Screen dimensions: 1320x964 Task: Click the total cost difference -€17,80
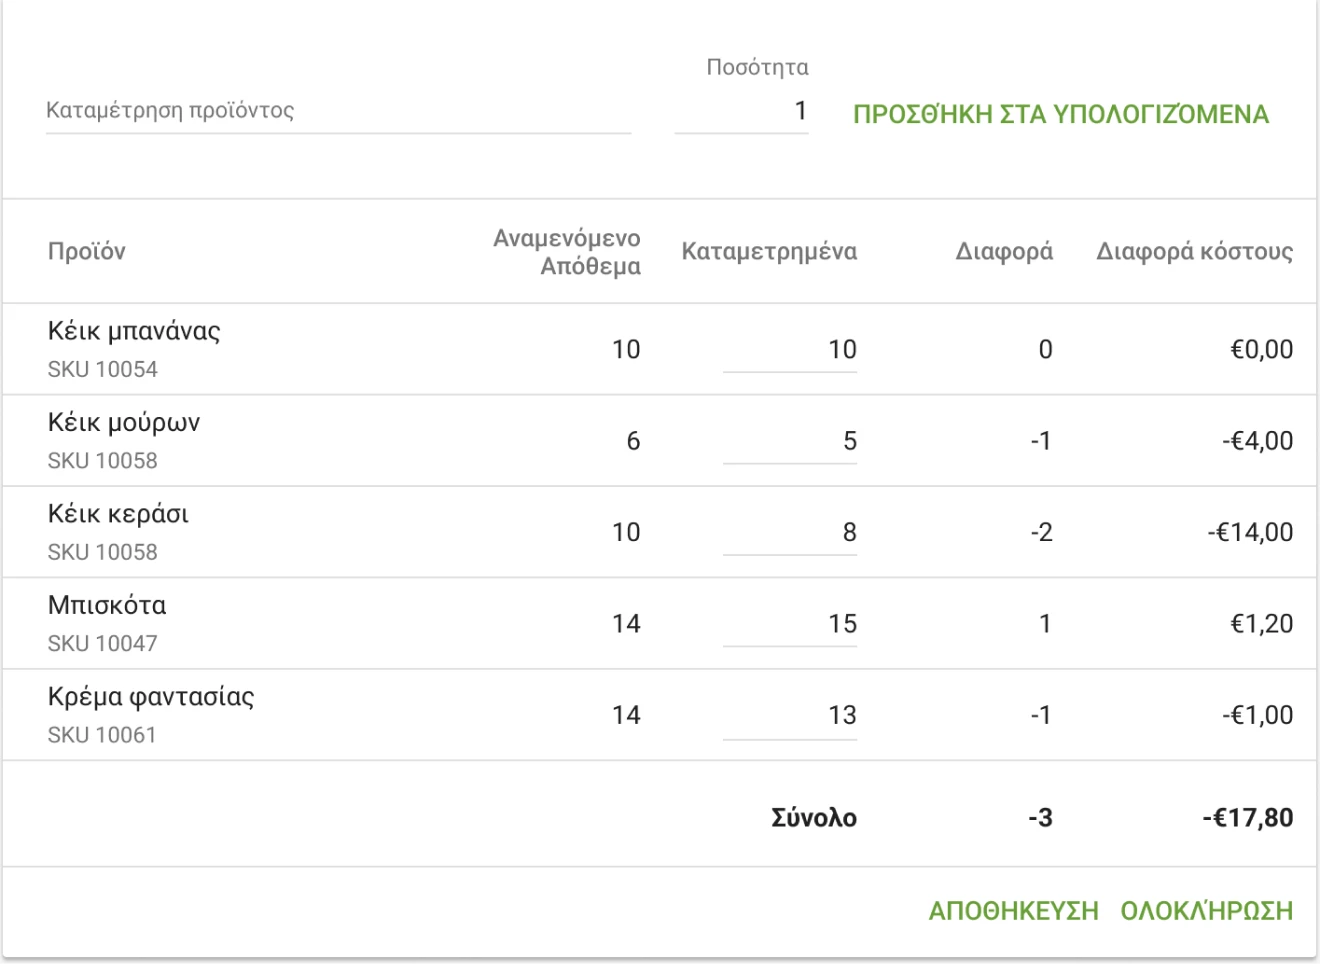click(x=1247, y=818)
